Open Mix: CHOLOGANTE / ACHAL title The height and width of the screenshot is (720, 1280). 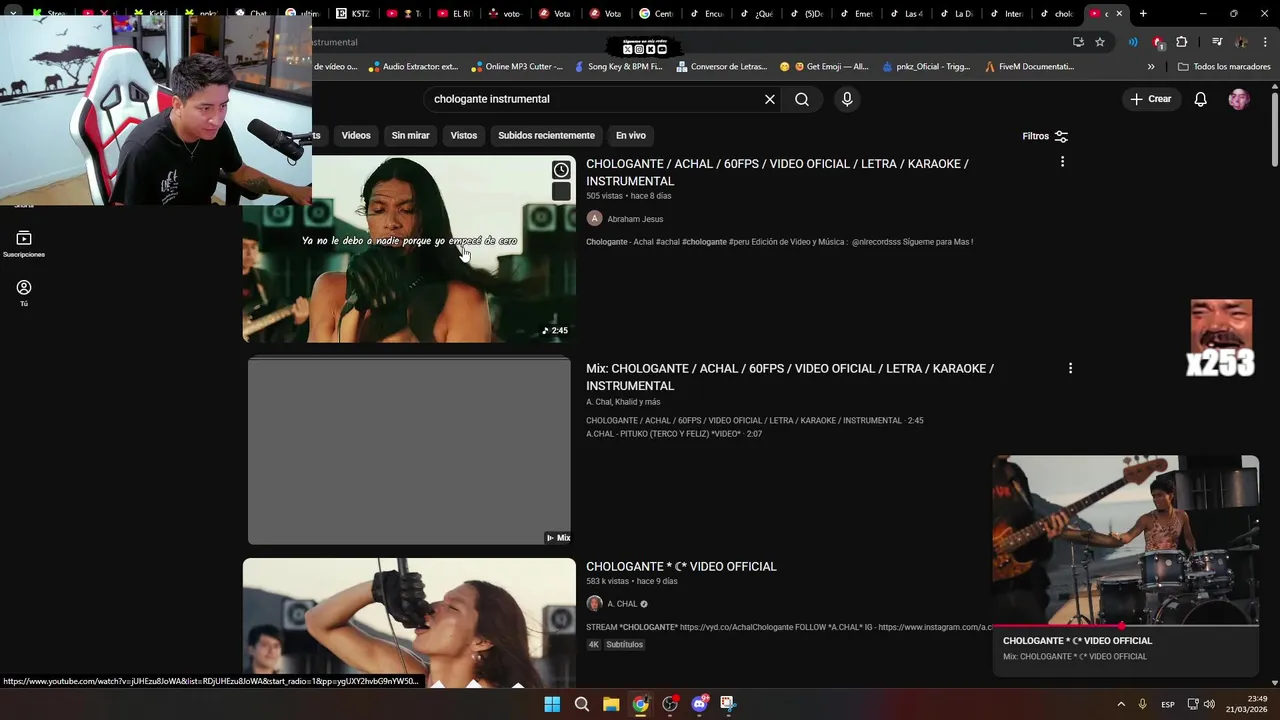point(790,377)
